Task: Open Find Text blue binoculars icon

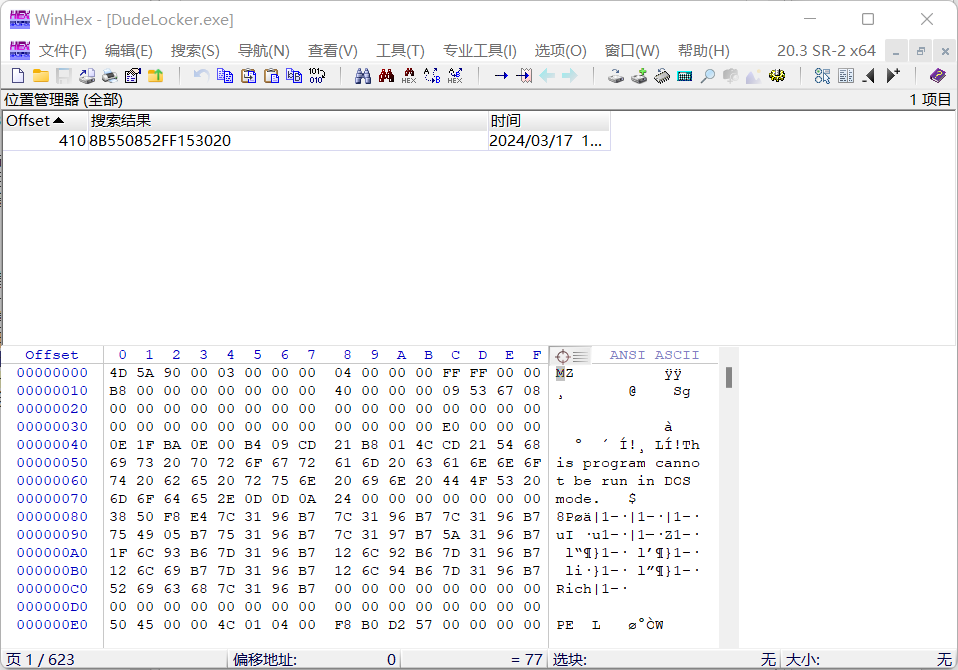Action: click(363, 76)
